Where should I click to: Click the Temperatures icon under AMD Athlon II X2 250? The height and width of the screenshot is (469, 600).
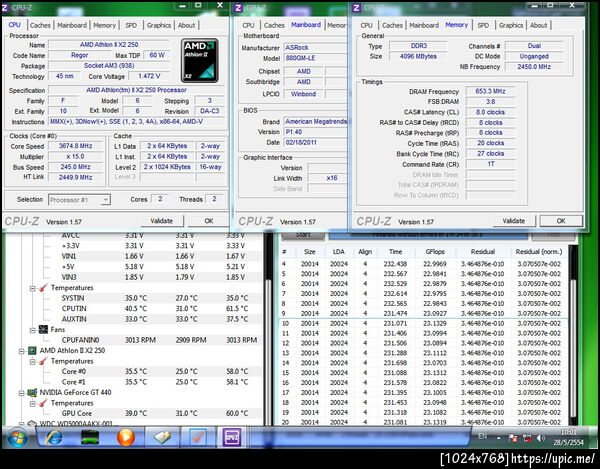click(44, 361)
